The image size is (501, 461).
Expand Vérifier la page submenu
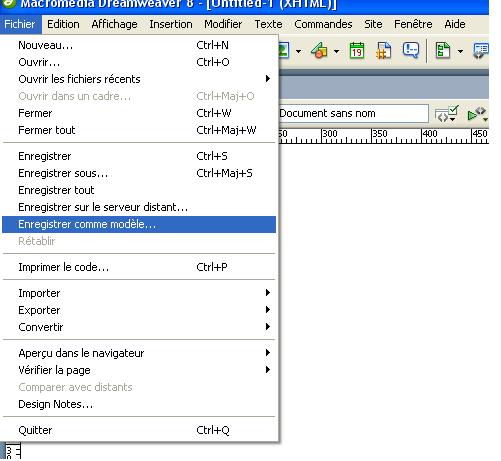coord(139,370)
